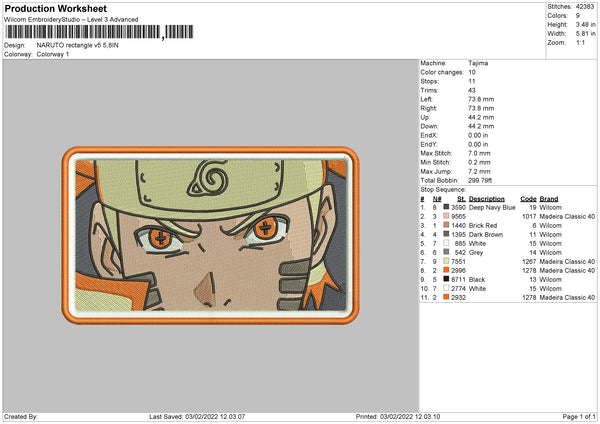Pick the Brick Red color swatch
Image resolution: width=600 pixels, height=424 pixels.
pos(446,225)
